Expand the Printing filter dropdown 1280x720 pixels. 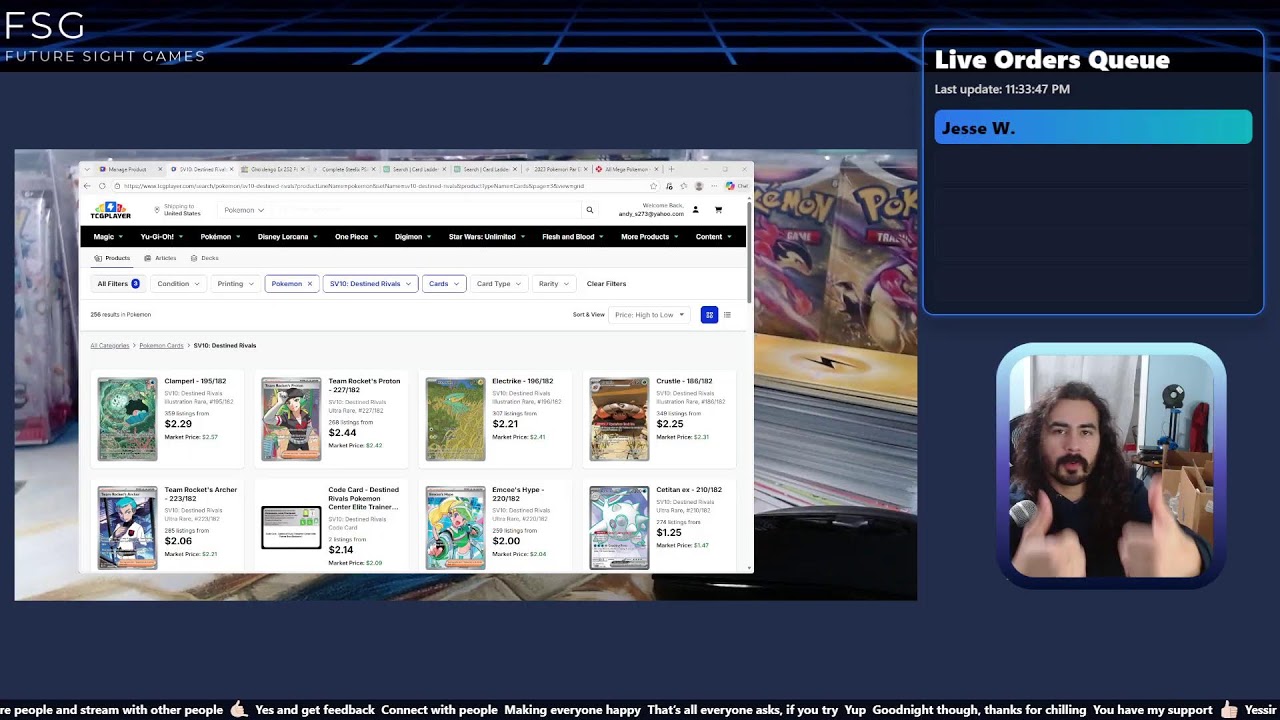[236, 284]
